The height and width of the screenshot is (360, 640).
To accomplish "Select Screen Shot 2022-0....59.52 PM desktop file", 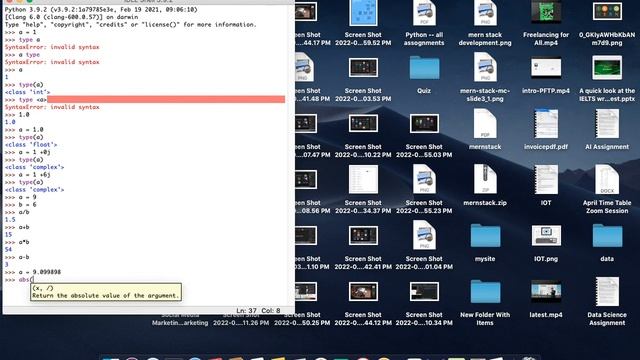I will click(363, 13).
